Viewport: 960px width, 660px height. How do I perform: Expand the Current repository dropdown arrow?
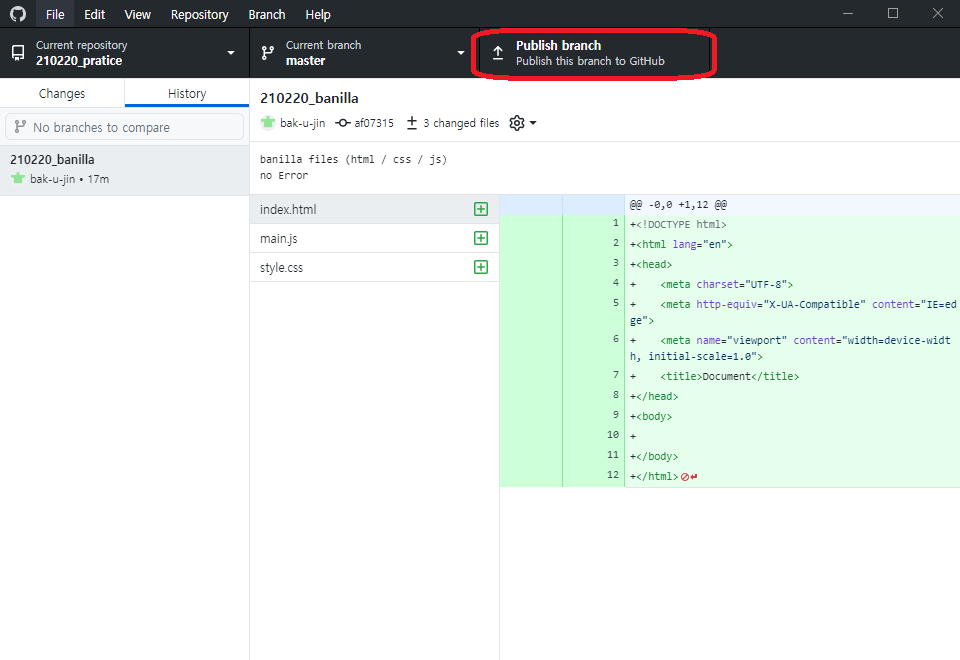tap(231, 53)
